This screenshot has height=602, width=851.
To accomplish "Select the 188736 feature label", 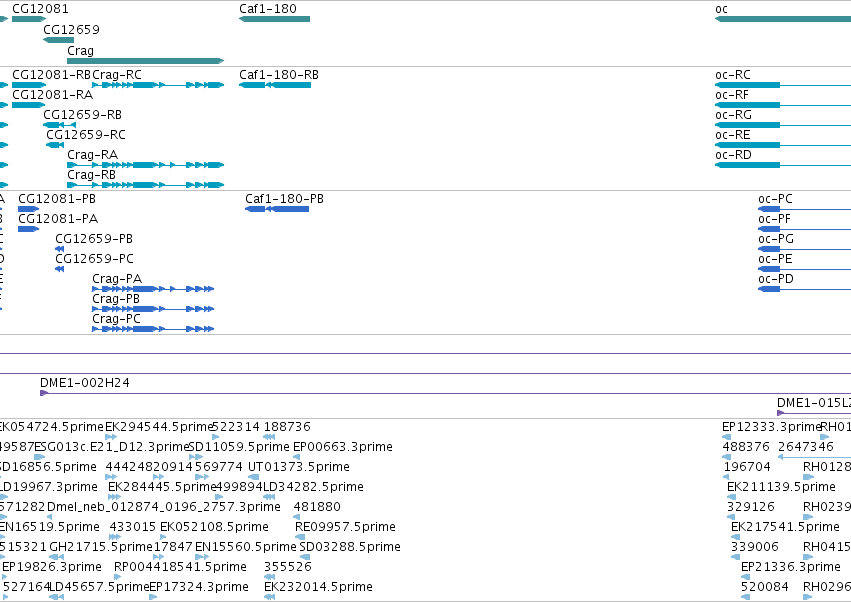I will click(287, 427).
